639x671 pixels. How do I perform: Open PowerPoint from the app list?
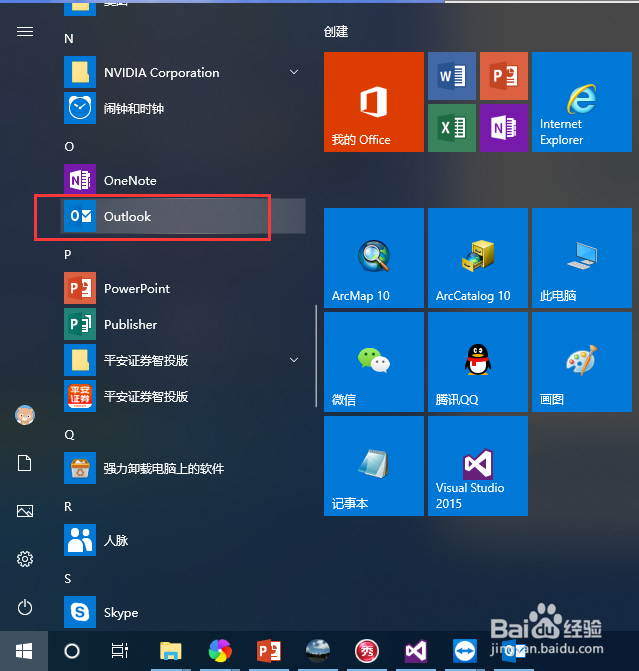pyautogui.click(x=184, y=288)
